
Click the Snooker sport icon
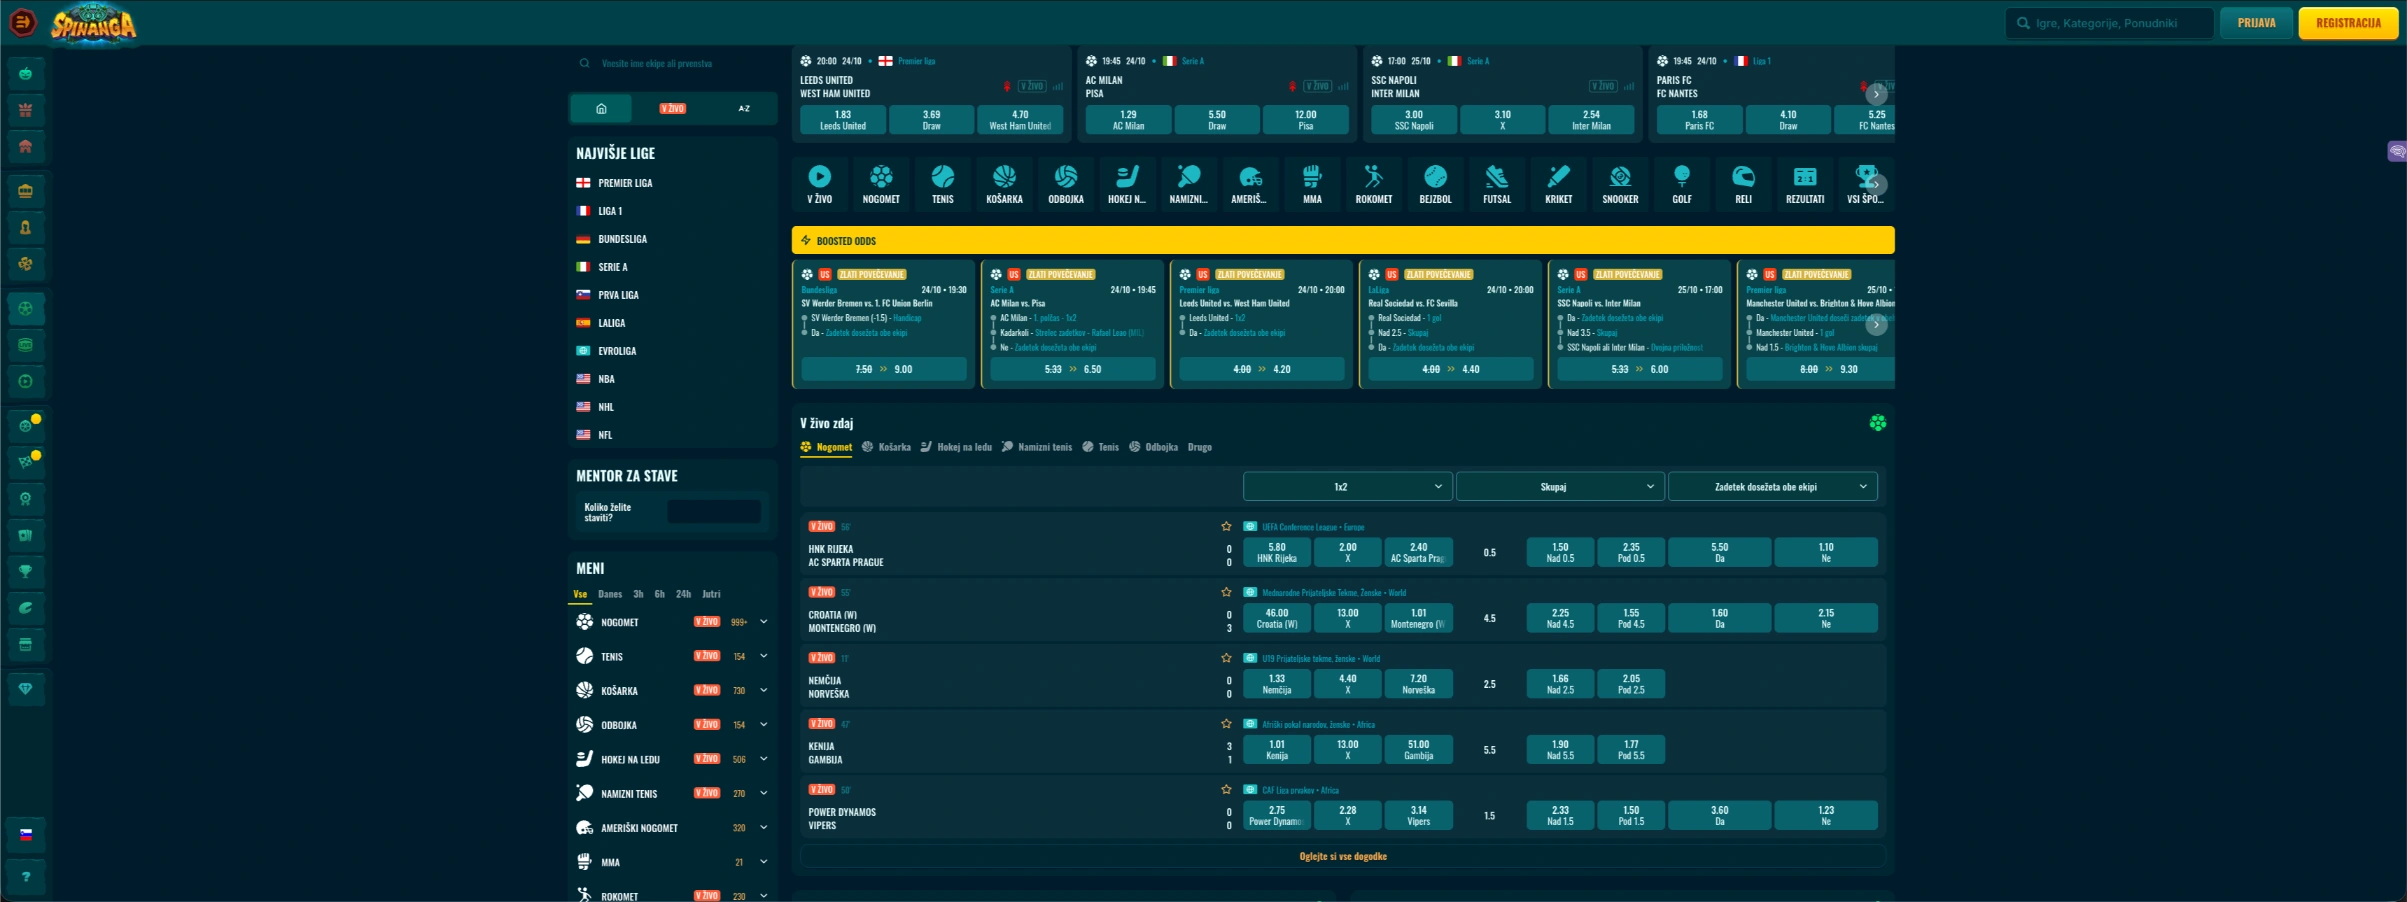(x=1619, y=184)
